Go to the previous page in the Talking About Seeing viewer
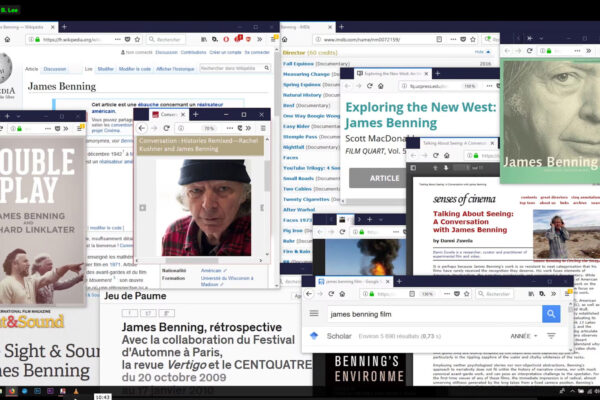600x400 pixels. (435, 168)
